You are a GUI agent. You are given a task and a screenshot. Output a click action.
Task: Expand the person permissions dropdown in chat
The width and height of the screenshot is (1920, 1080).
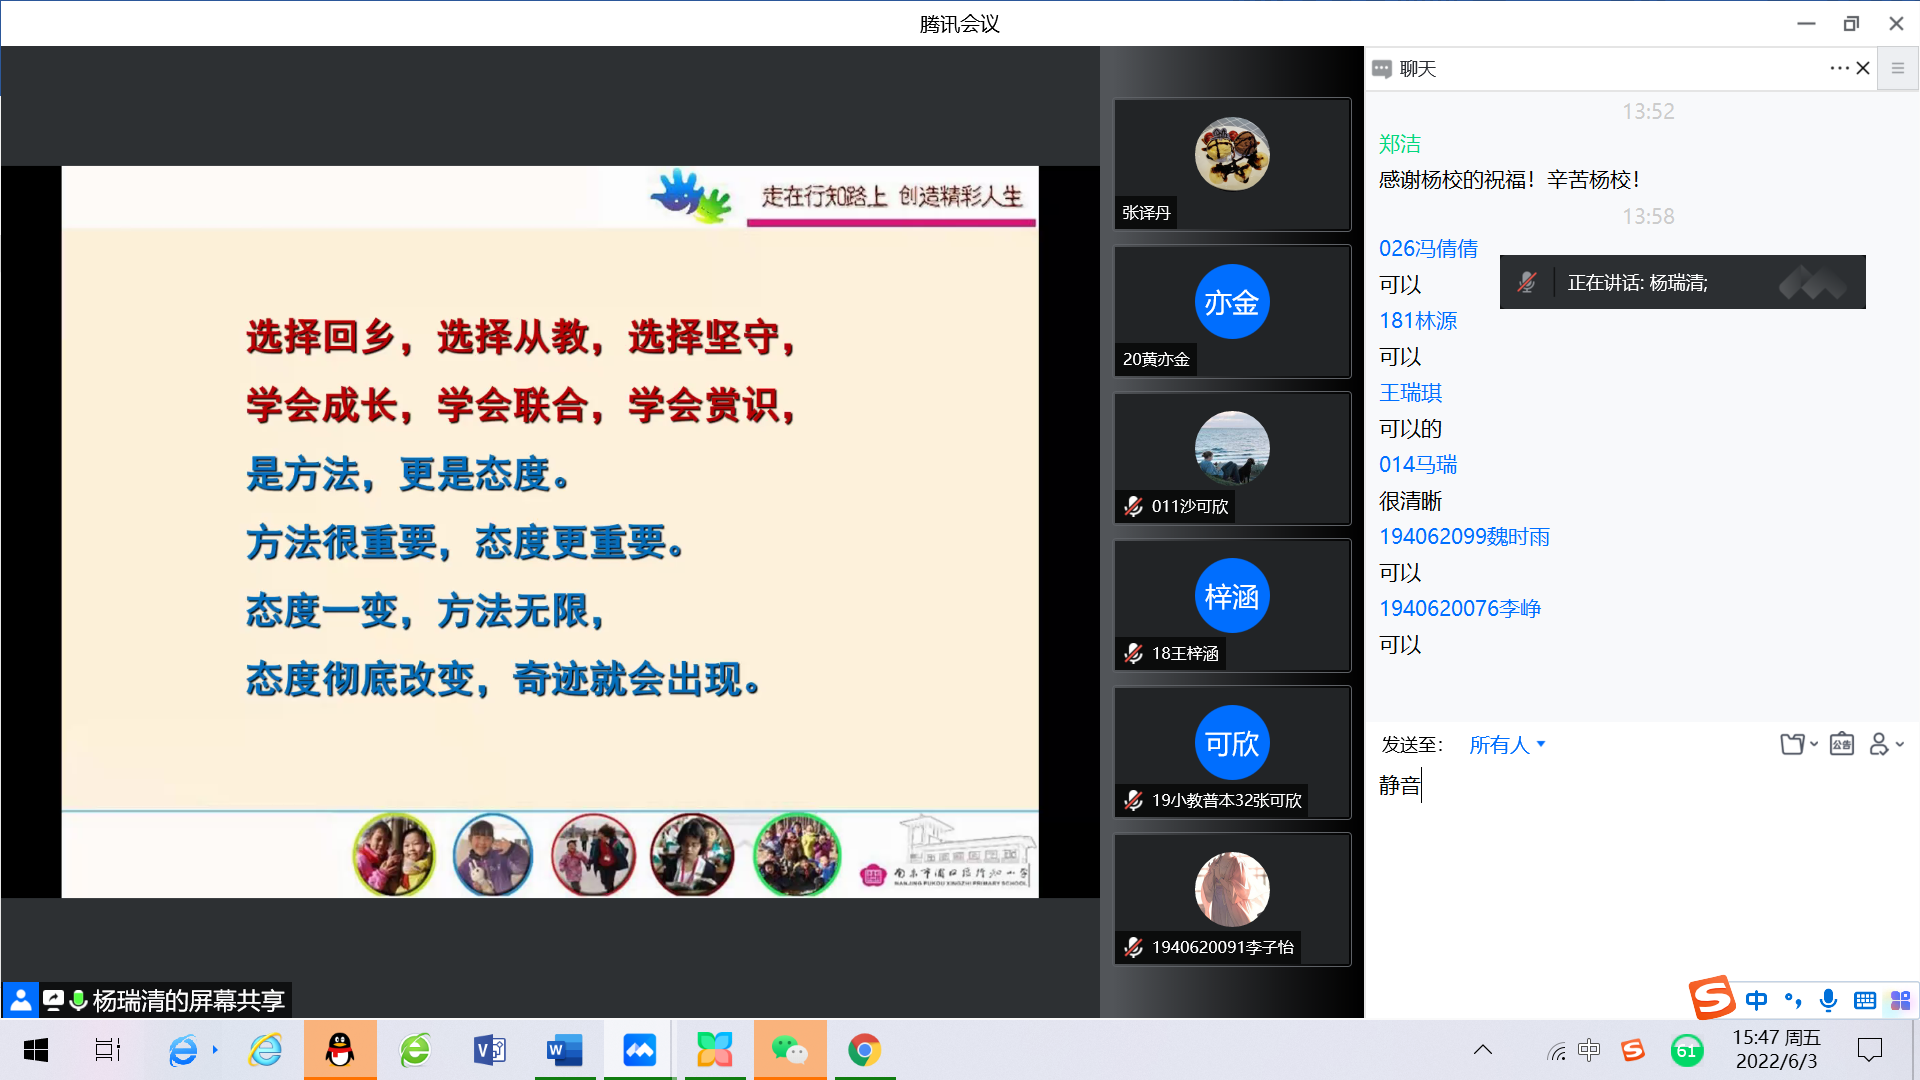click(x=1886, y=744)
